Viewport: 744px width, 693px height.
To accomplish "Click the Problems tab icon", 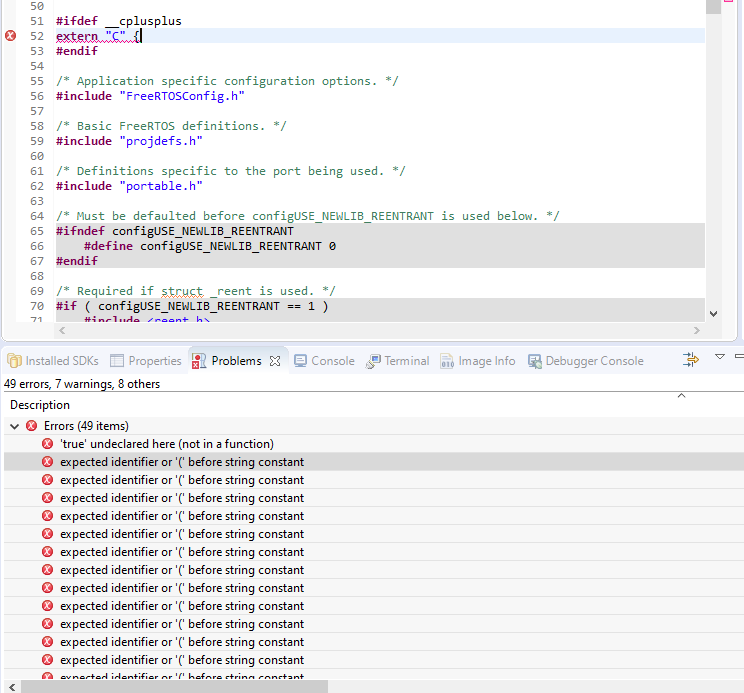I will click(x=199, y=361).
